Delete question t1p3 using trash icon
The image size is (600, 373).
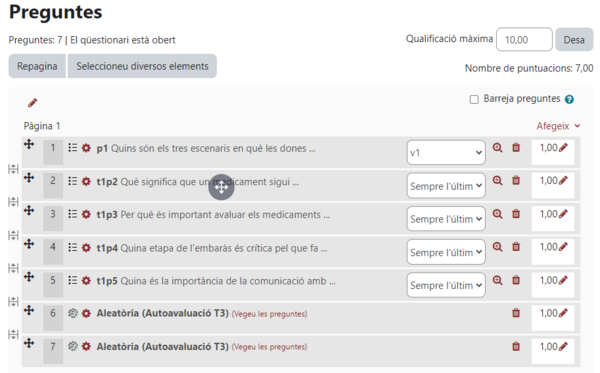(x=516, y=214)
